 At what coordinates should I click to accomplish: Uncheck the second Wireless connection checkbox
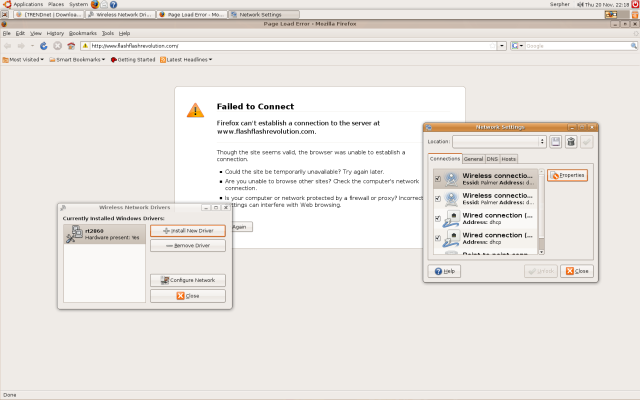[438, 199]
